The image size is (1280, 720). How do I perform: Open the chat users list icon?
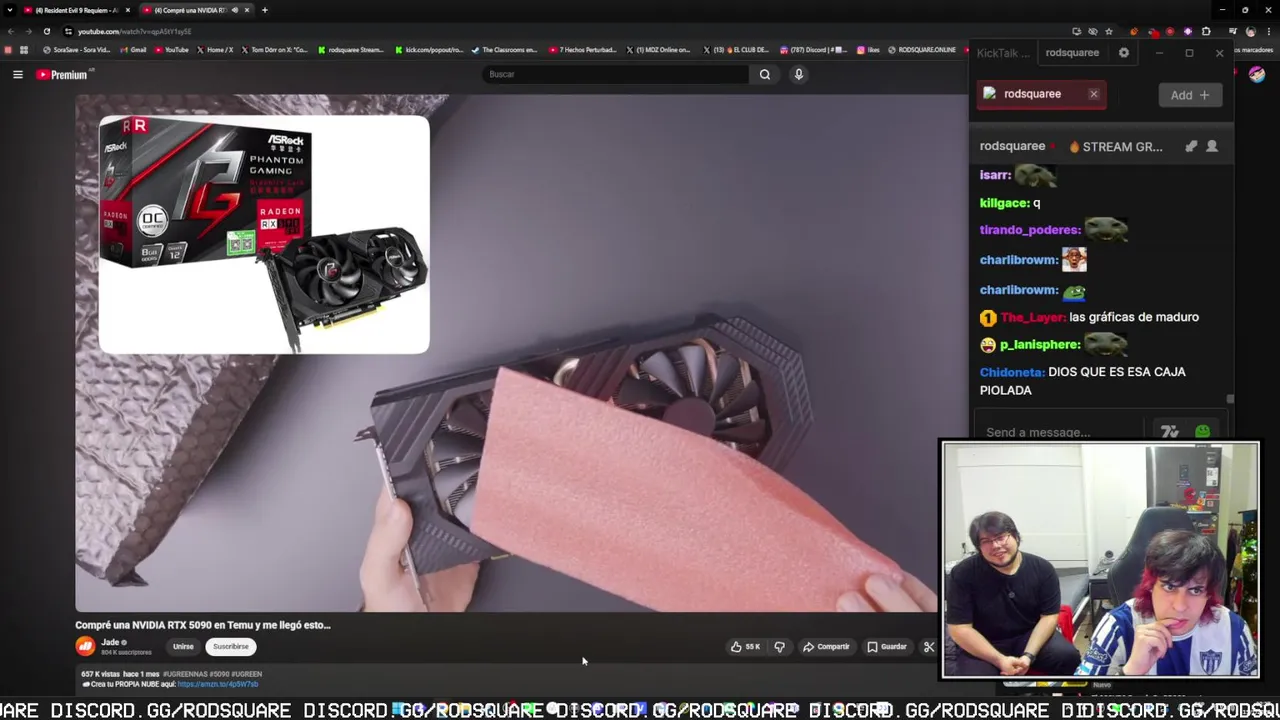coord(1212,146)
